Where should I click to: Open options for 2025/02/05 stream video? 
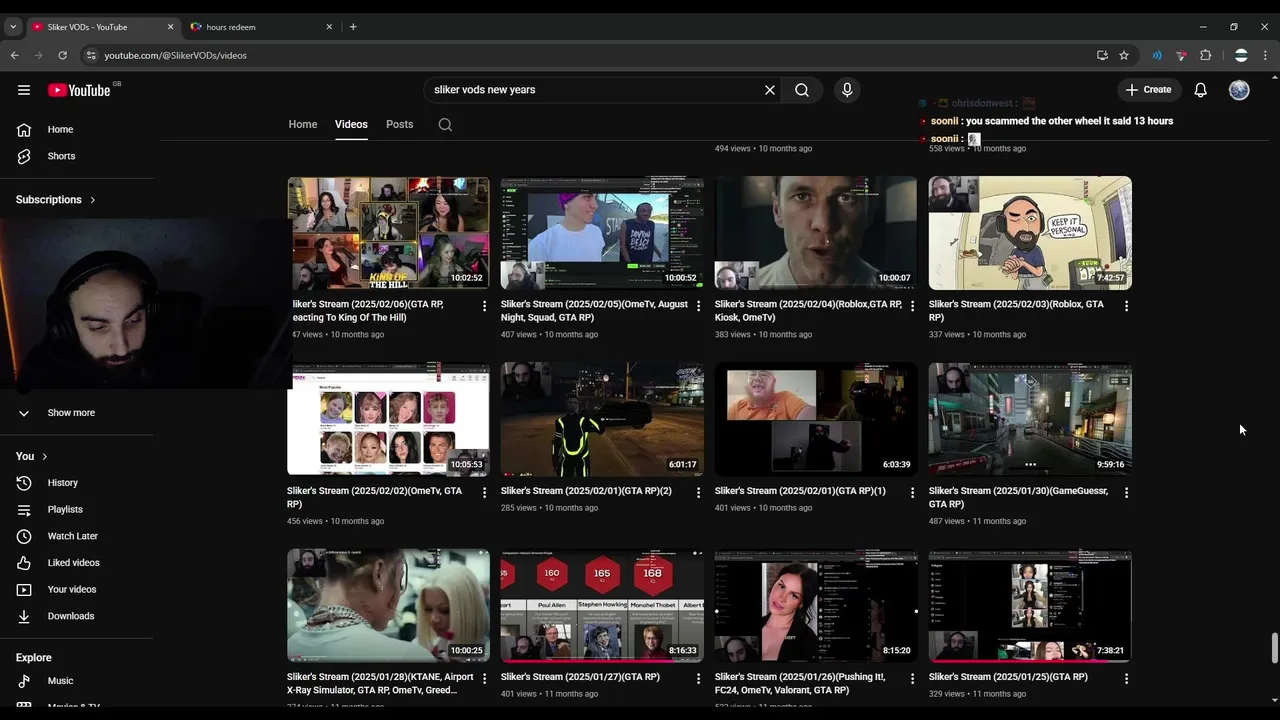[x=699, y=306]
